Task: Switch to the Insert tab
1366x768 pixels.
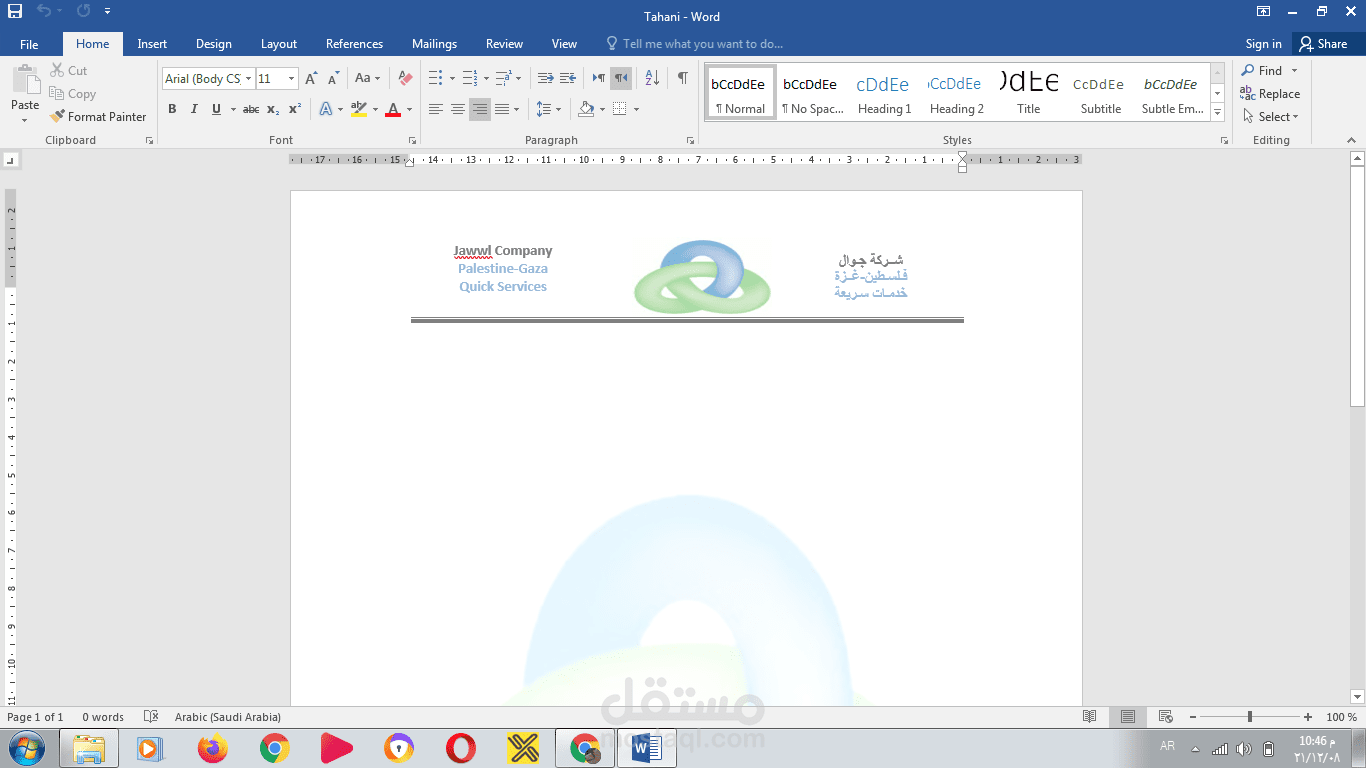Action: tap(152, 44)
